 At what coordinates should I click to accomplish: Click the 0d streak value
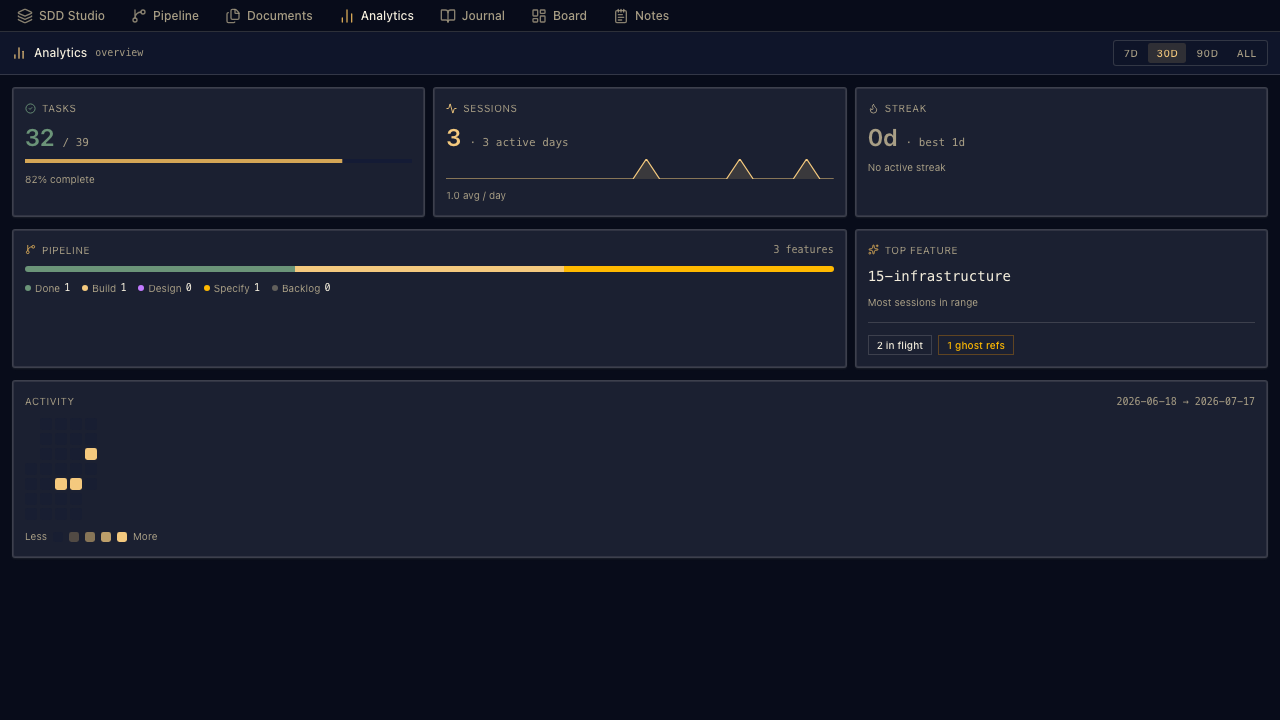point(882,138)
